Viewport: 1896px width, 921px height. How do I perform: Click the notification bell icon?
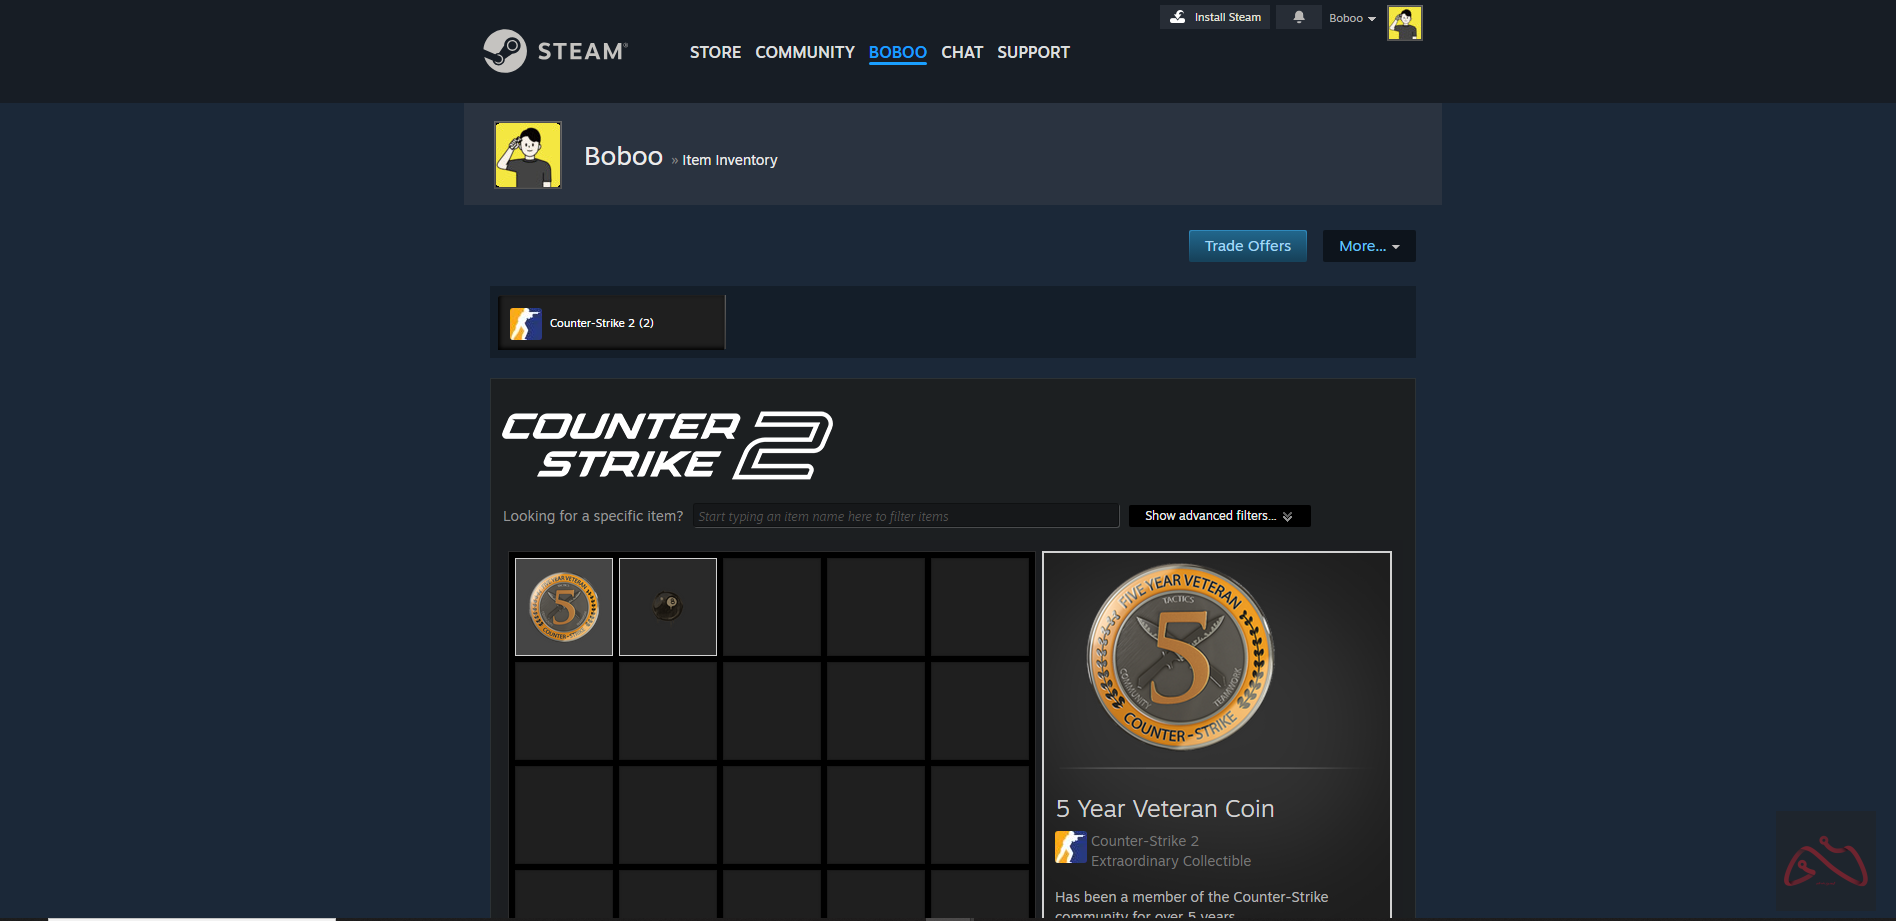[1298, 17]
